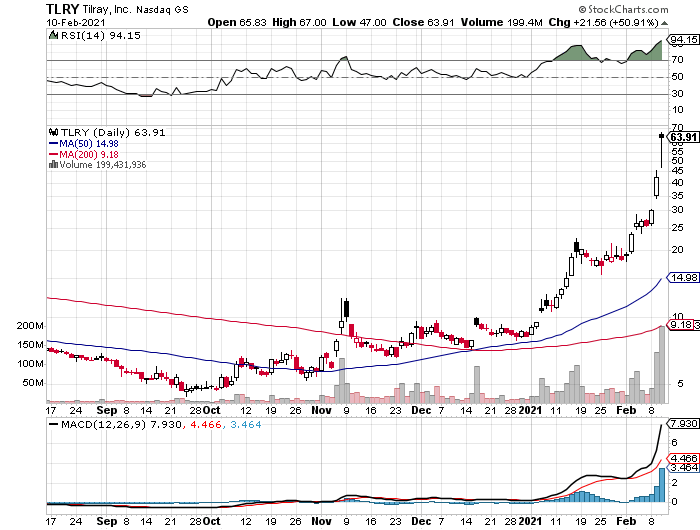Click the 'Sep' label under the price panel

(107, 410)
